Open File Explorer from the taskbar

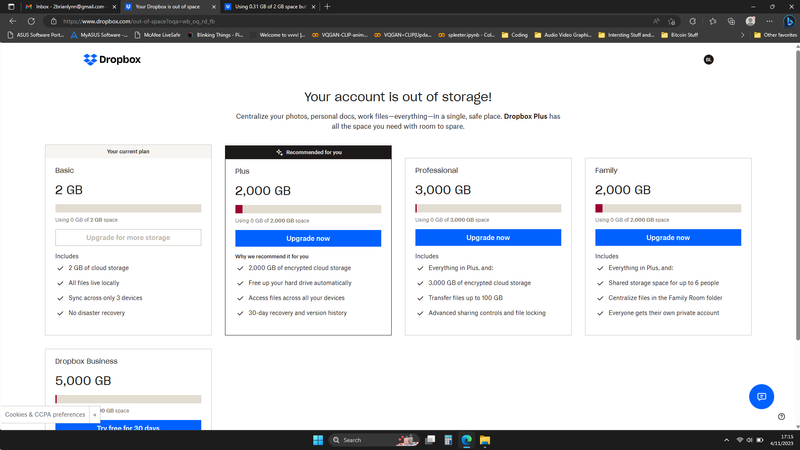pyautogui.click(x=485, y=440)
